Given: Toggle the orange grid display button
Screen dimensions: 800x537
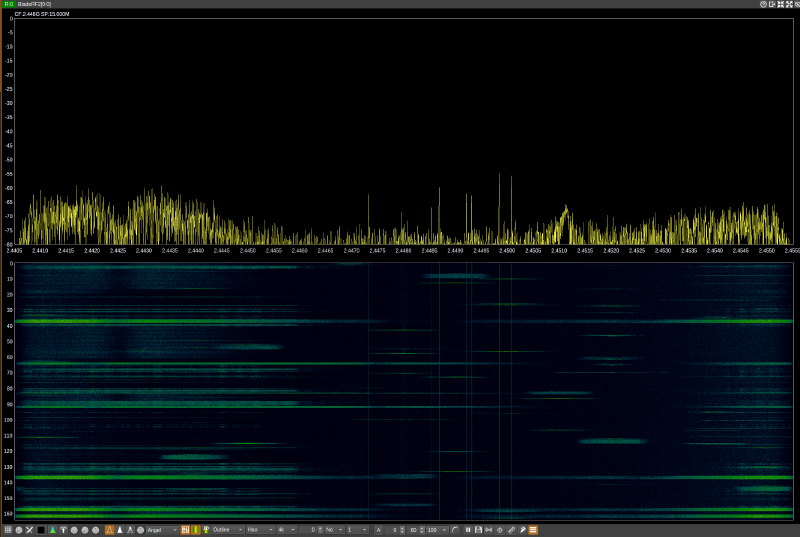Looking at the screenshot, I should click(x=185, y=529).
